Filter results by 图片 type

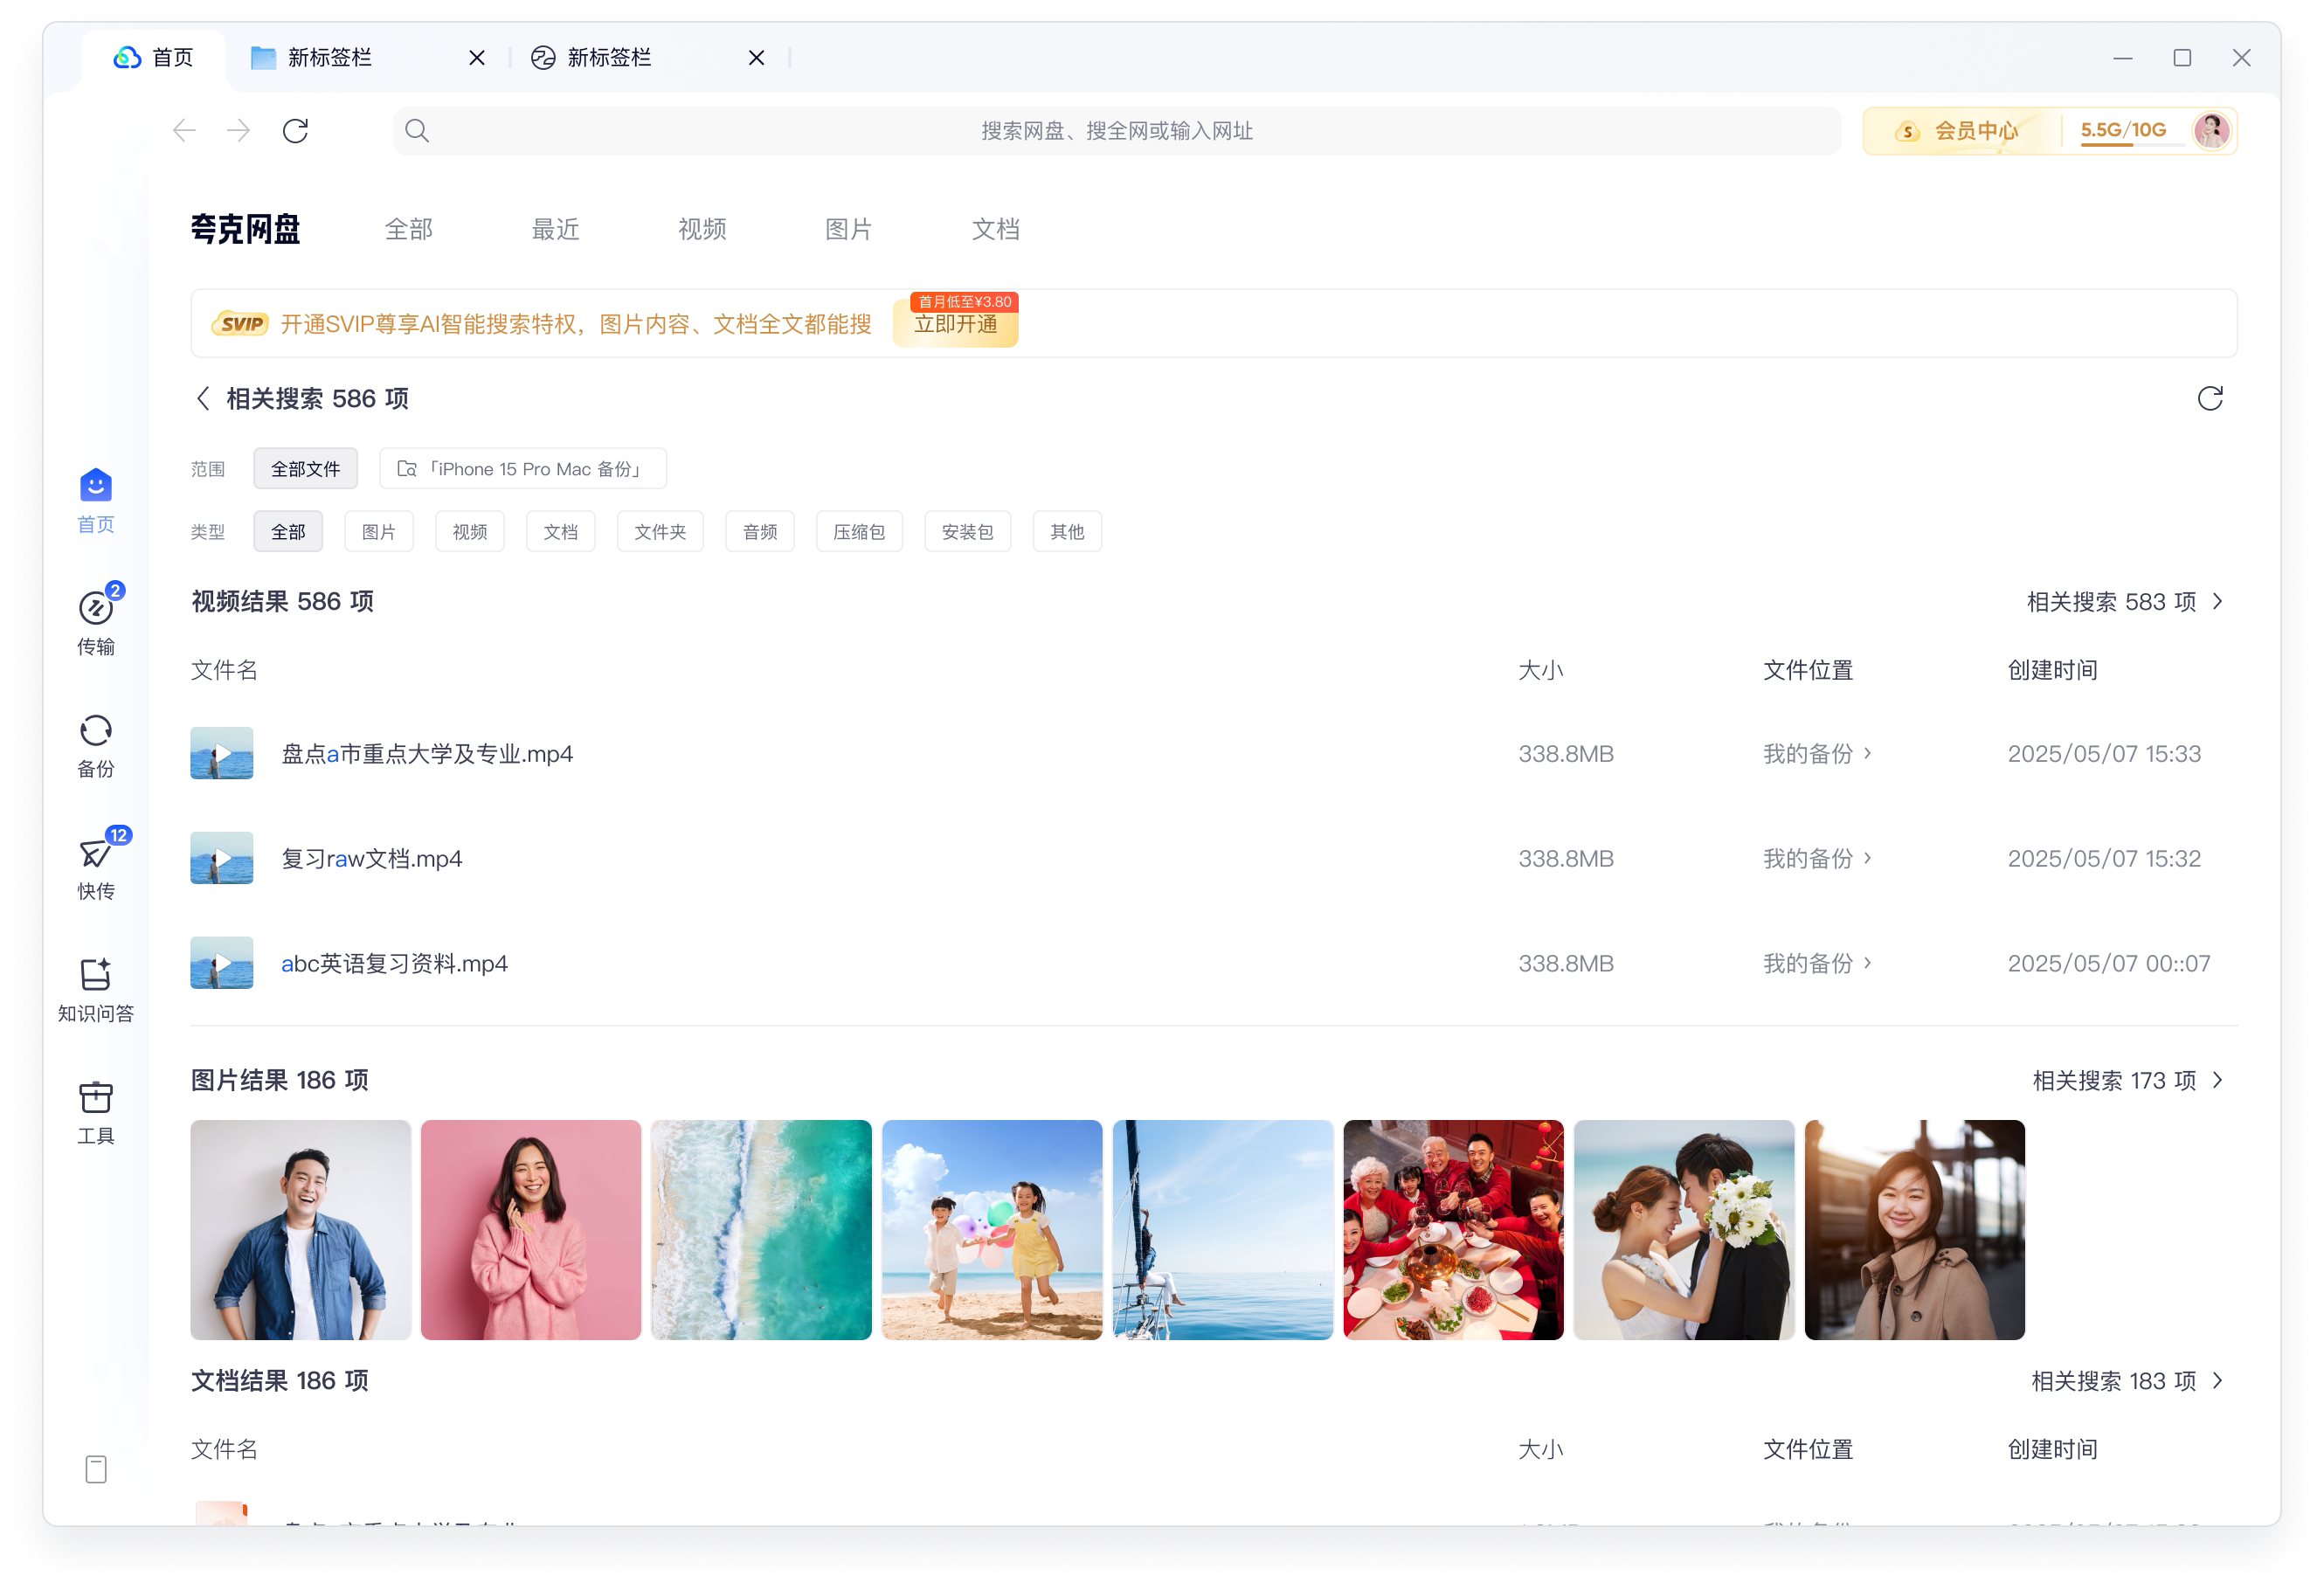[x=379, y=532]
